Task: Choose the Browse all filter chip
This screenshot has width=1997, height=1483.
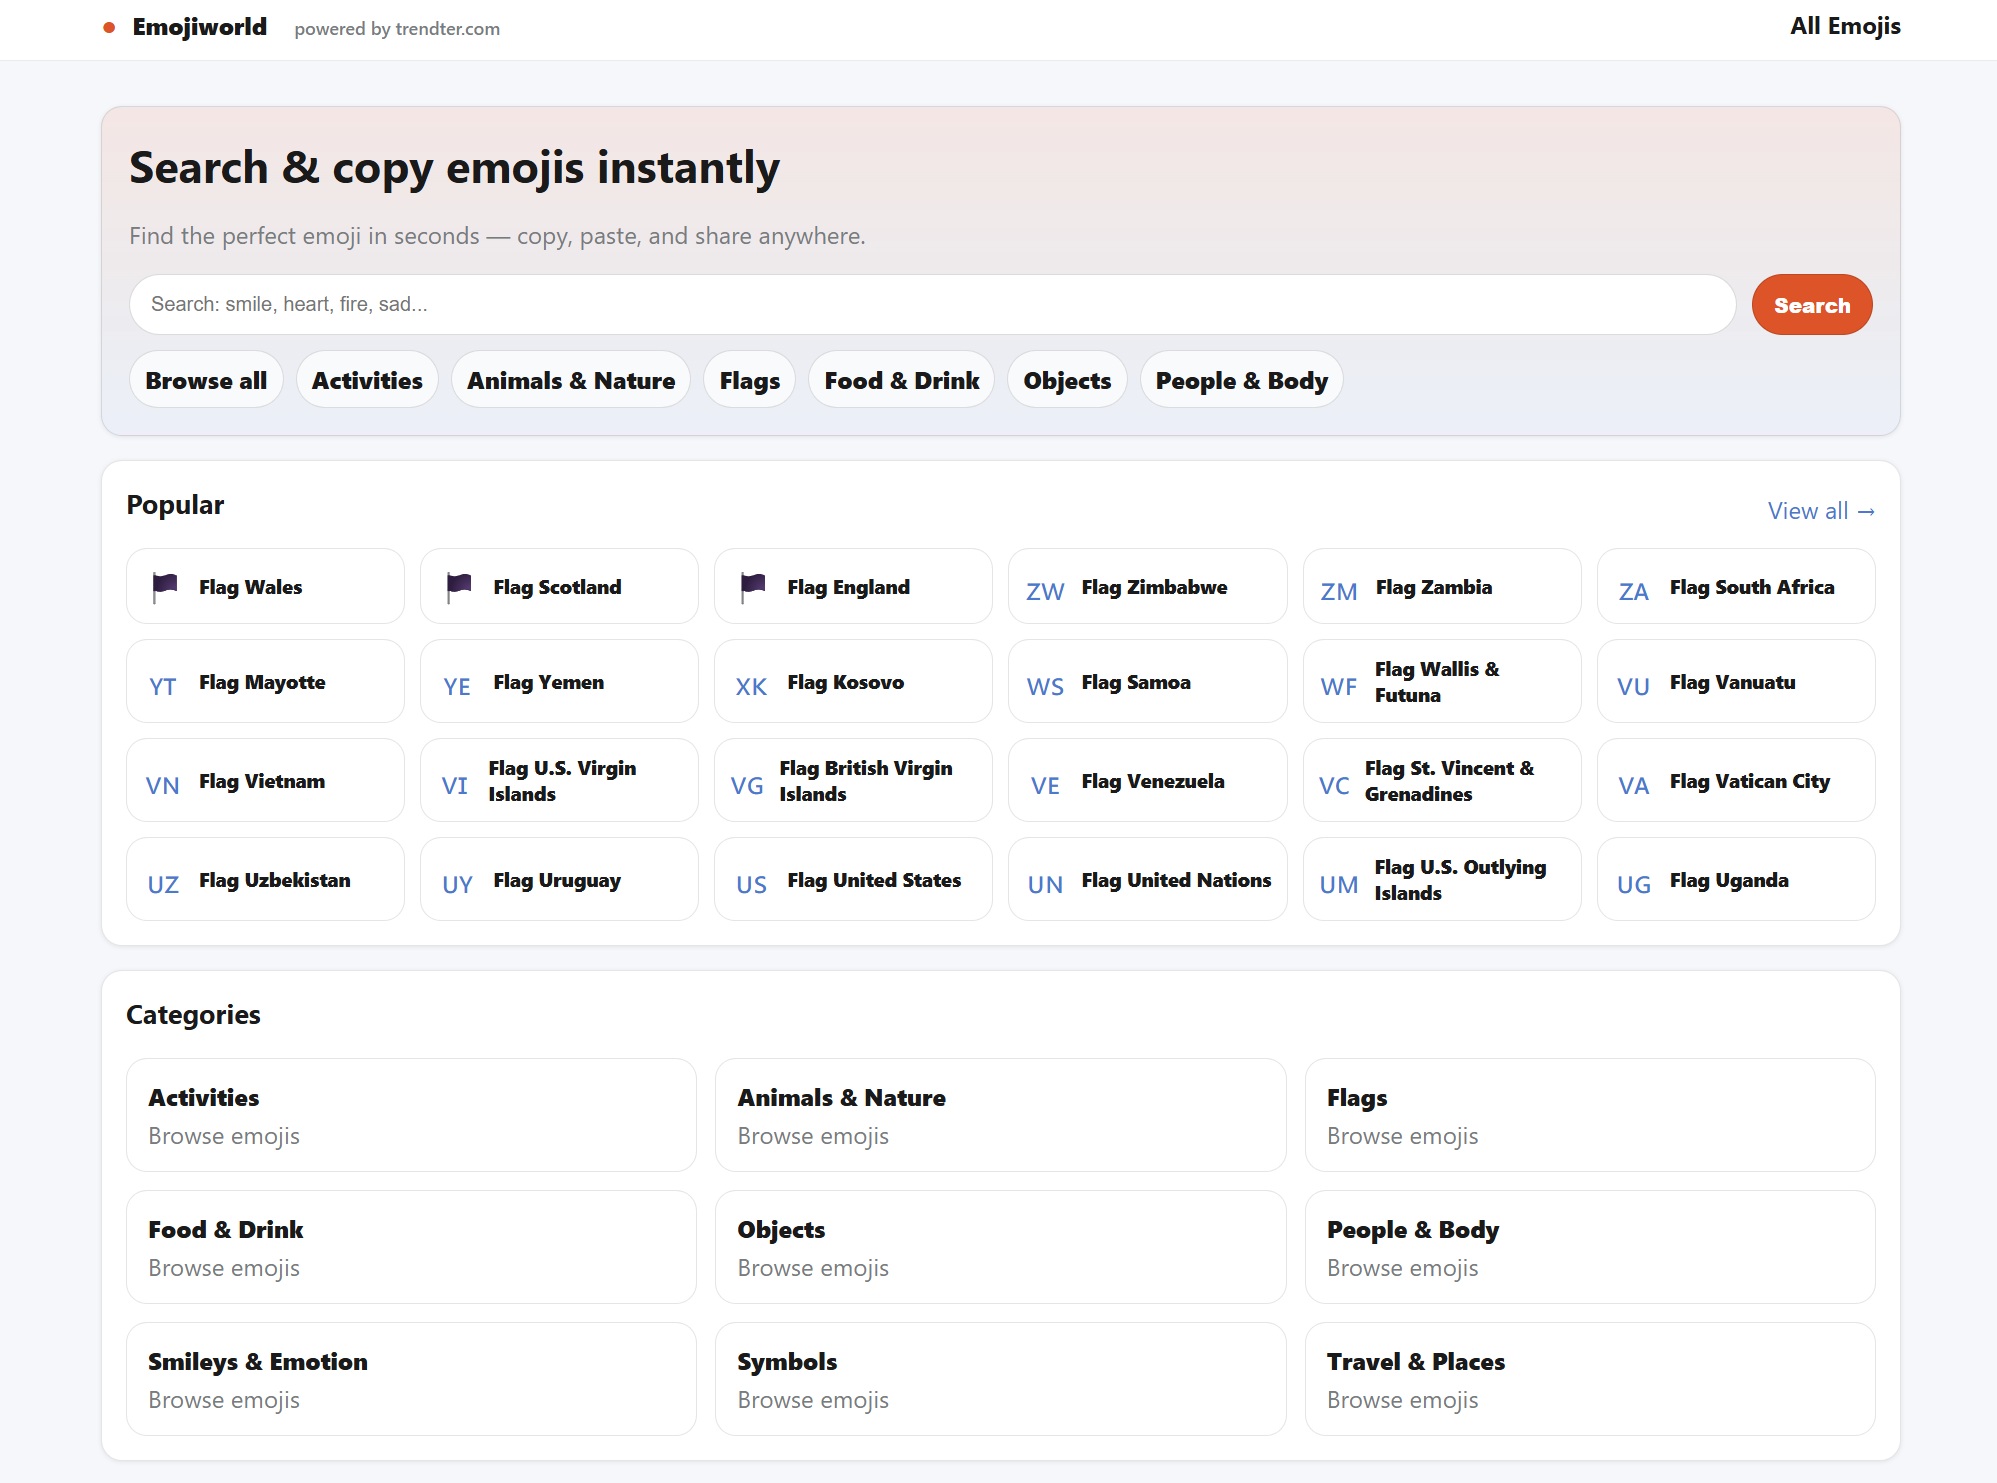Action: 206,380
